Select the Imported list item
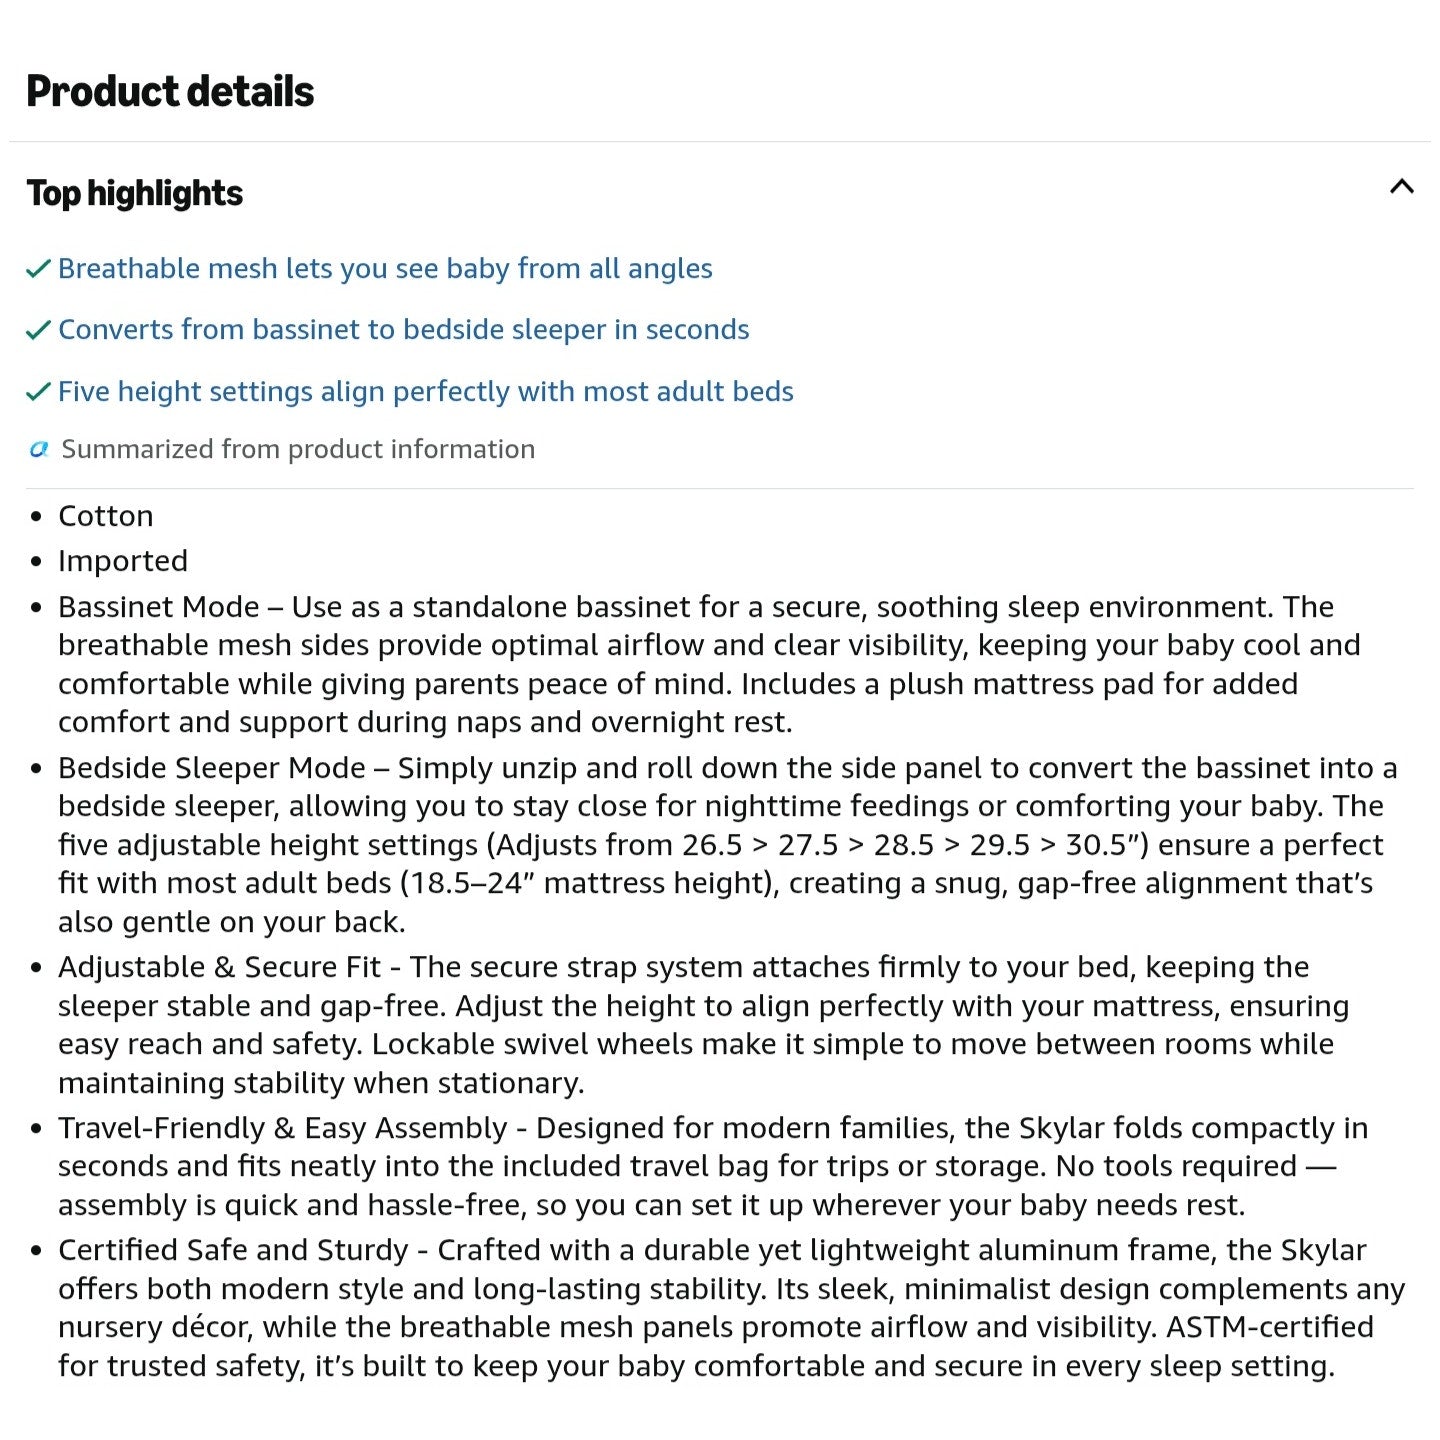The height and width of the screenshot is (1440, 1440). click(123, 561)
